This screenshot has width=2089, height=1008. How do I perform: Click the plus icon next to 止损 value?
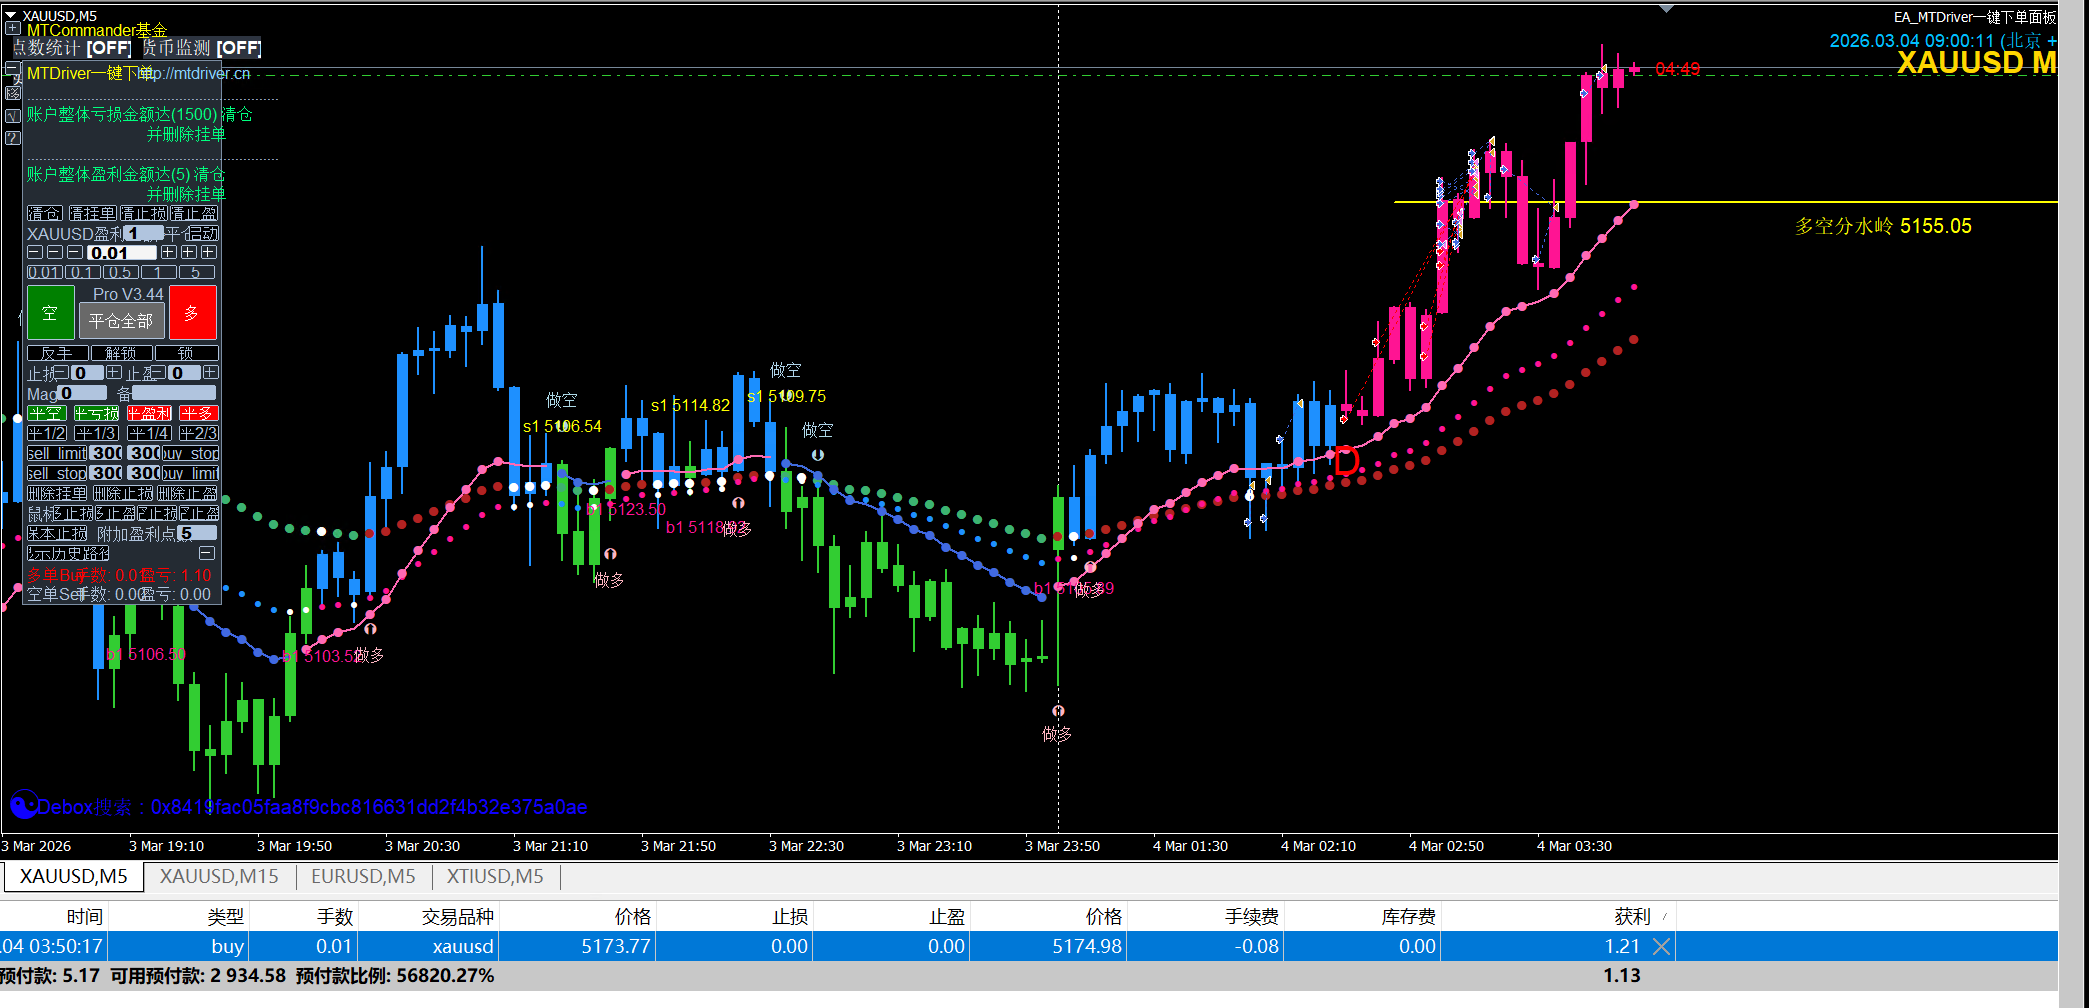tap(114, 373)
